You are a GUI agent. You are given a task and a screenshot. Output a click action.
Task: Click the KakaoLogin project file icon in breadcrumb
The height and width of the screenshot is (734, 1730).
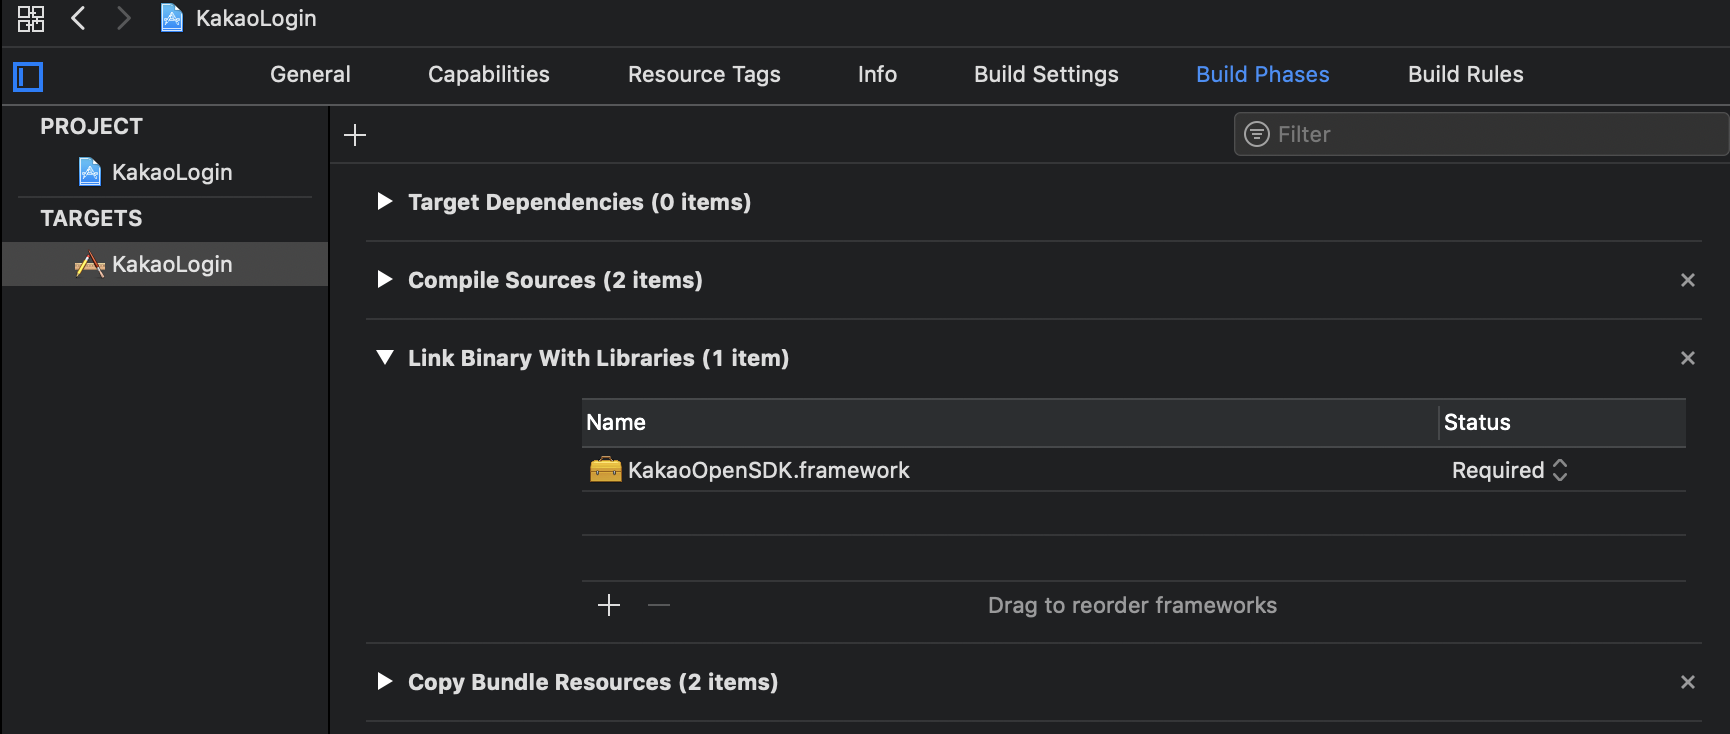point(172,18)
